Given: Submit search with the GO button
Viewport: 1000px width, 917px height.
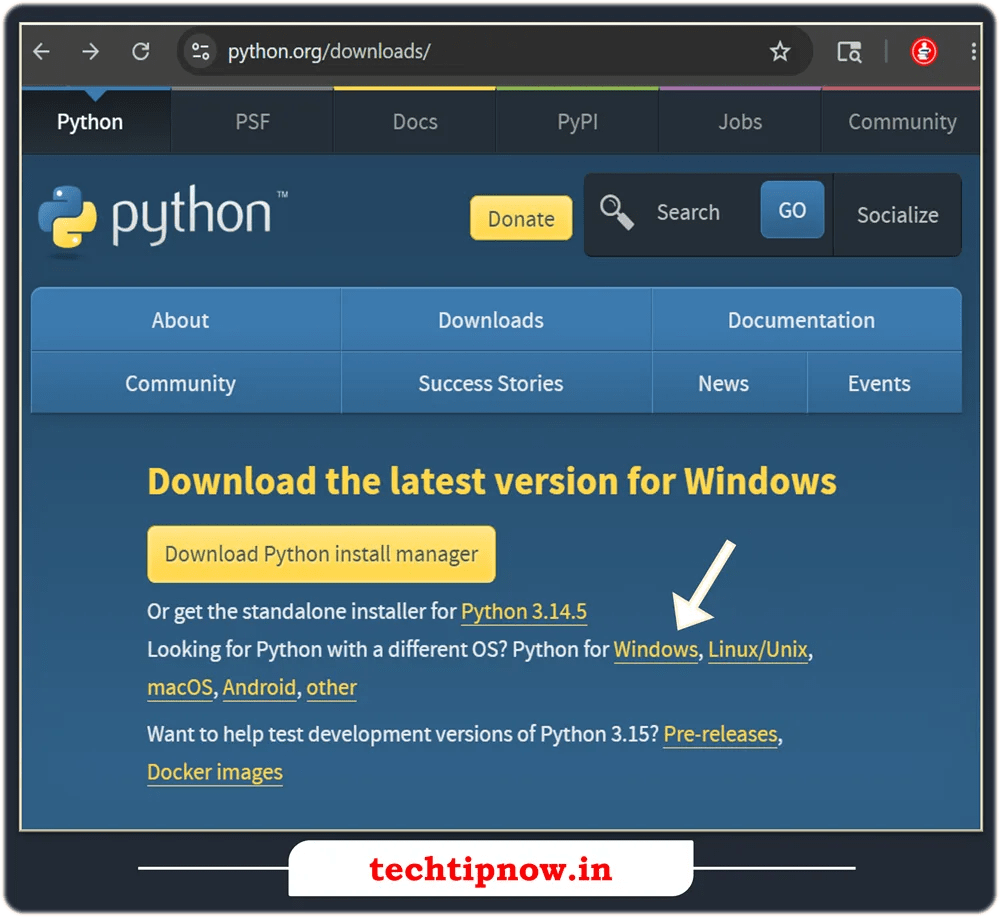Looking at the screenshot, I should [x=792, y=210].
